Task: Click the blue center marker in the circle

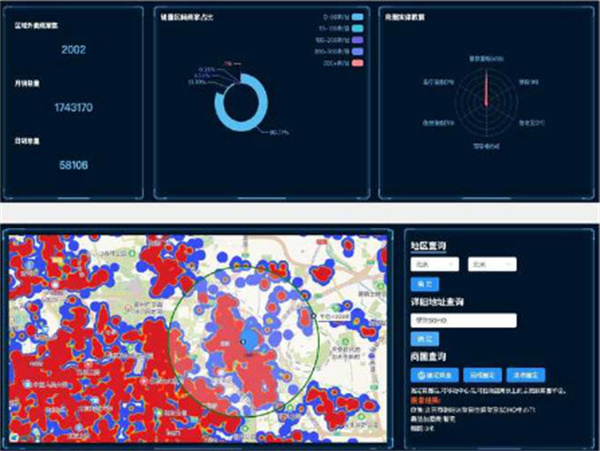Action: point(242,343)
